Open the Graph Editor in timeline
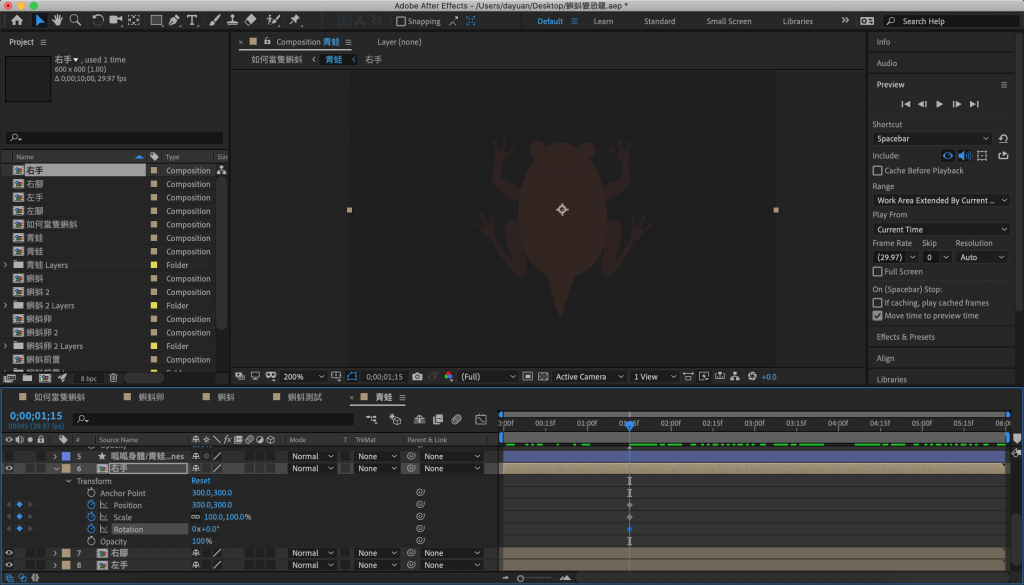Image resolution: width=1024 pixels, height=585 pixels. click(481, 419)
